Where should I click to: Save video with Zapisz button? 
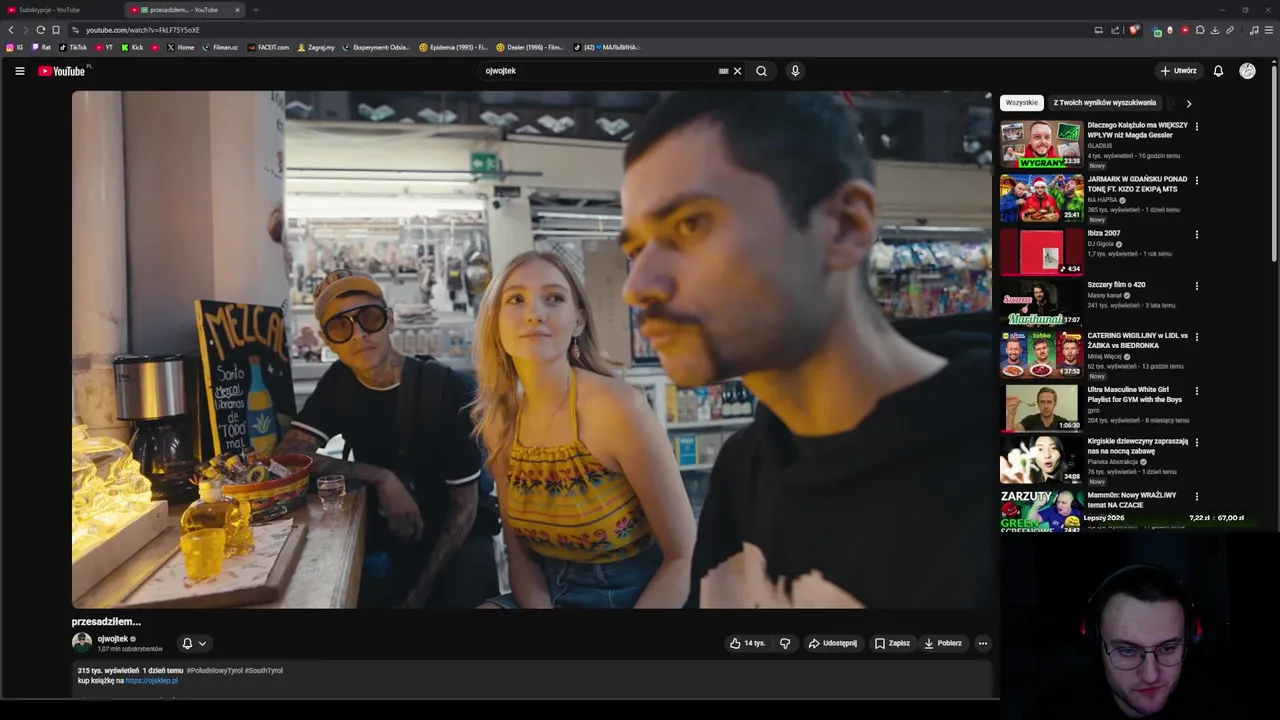point(892,643)
